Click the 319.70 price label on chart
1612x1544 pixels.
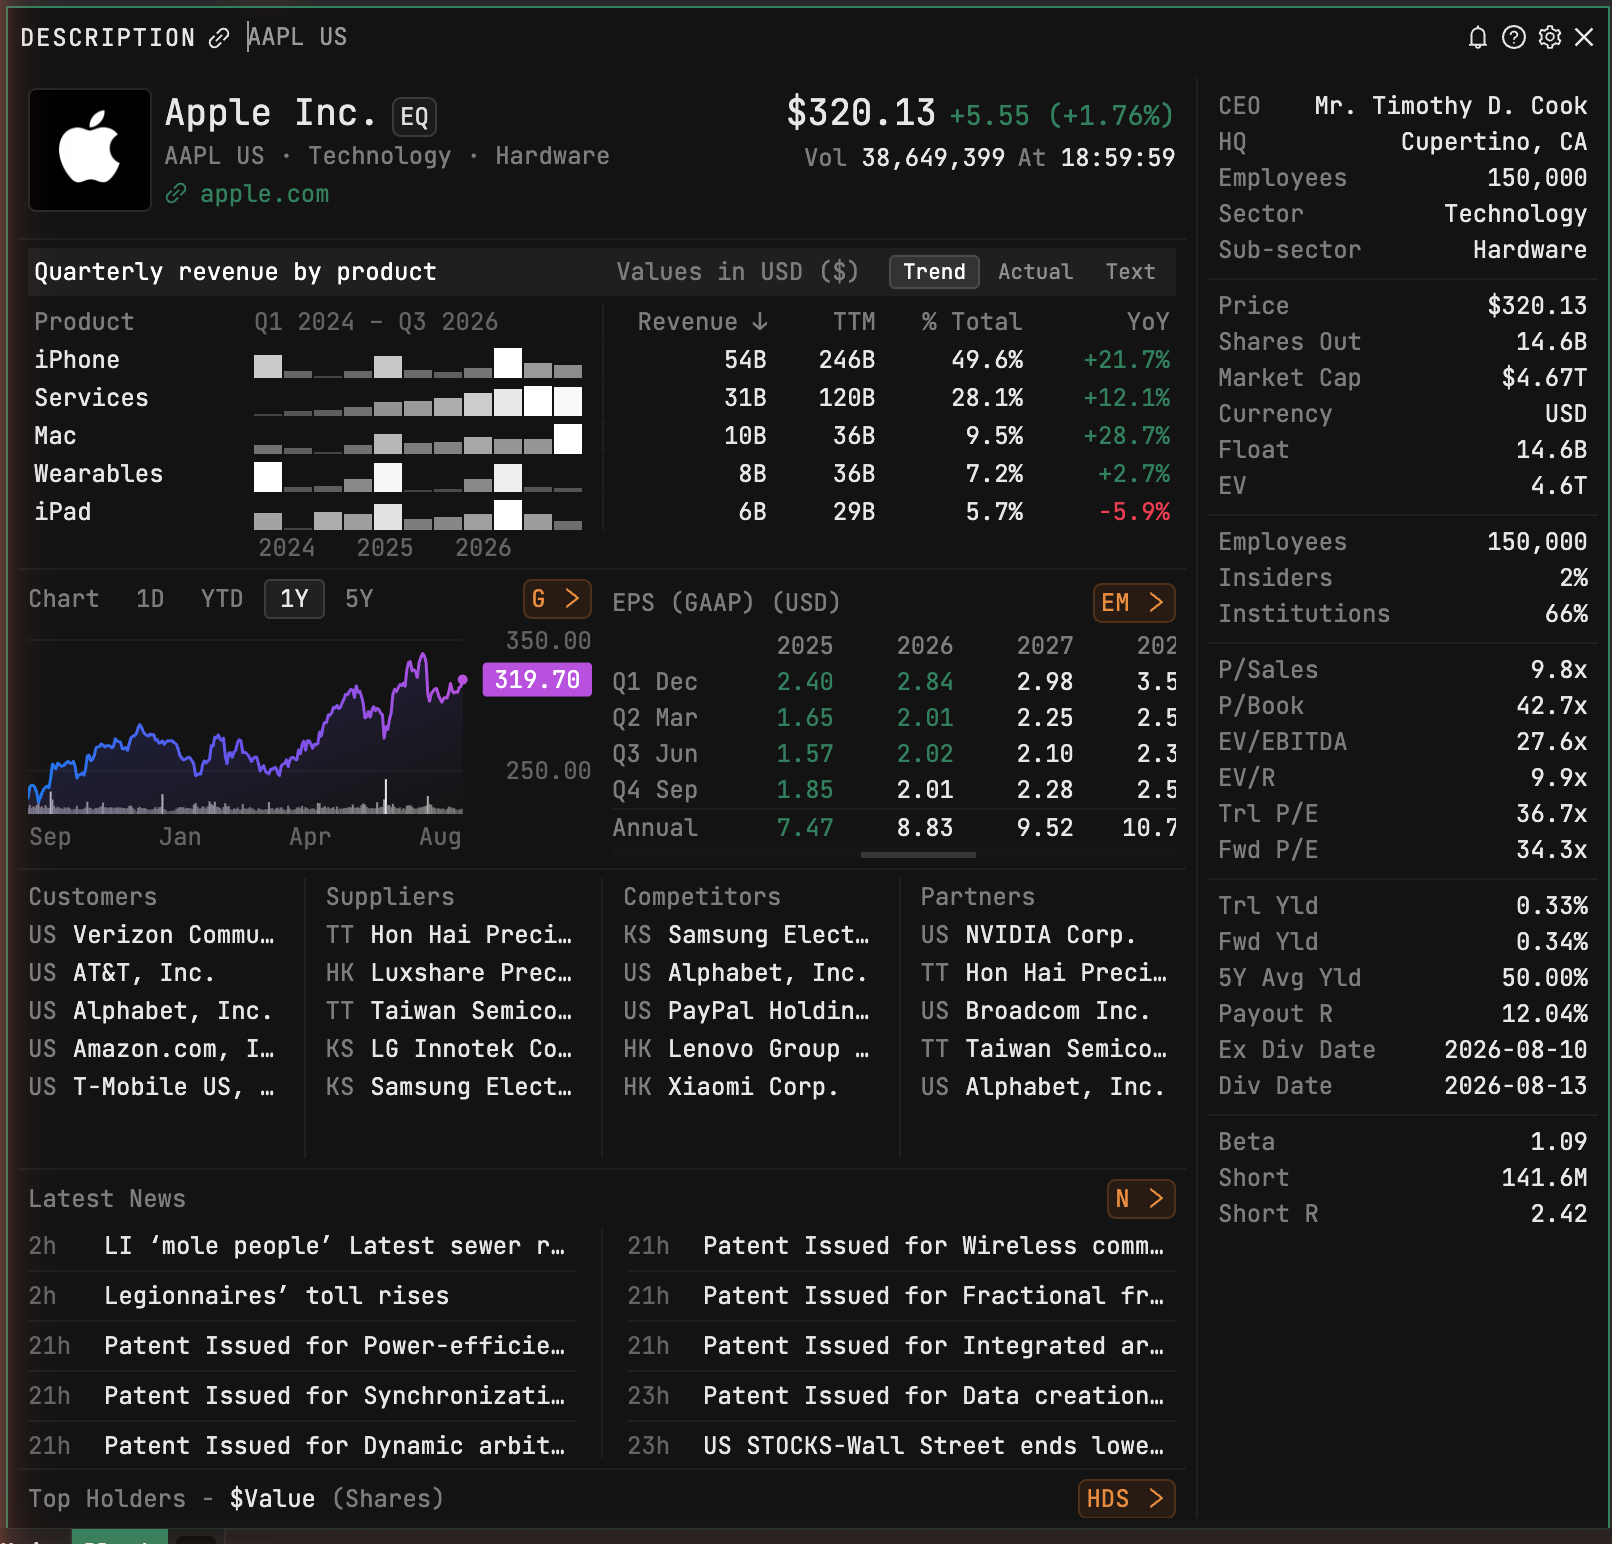(x=537, y=680)
